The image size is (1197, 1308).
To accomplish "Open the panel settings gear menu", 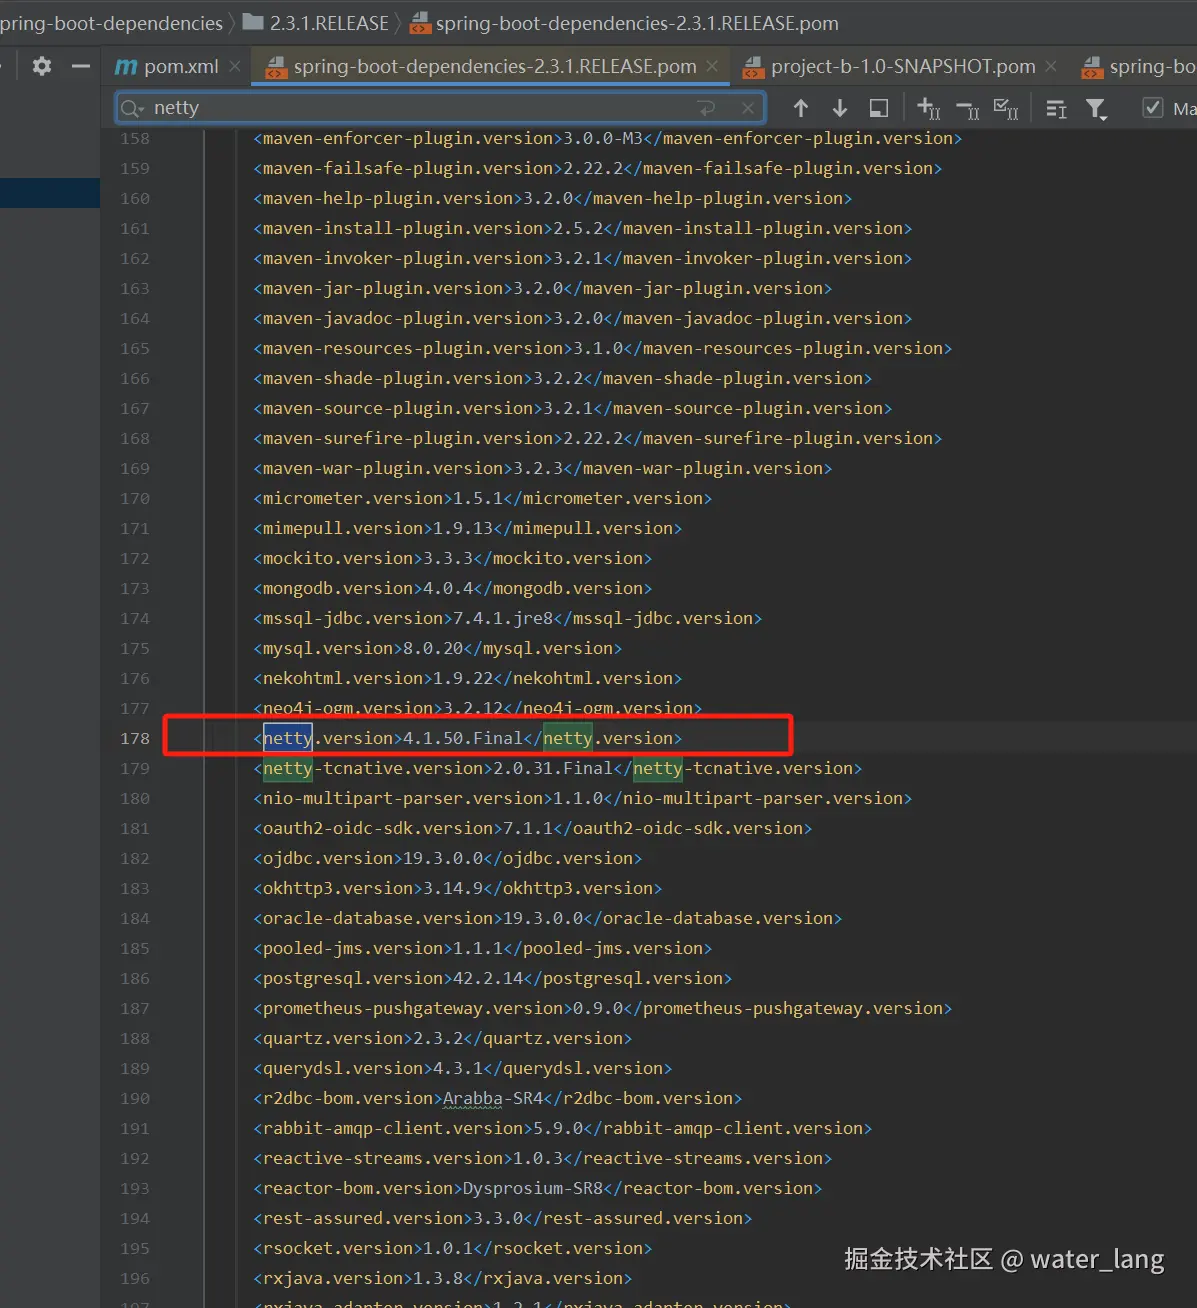I will 41,66.
